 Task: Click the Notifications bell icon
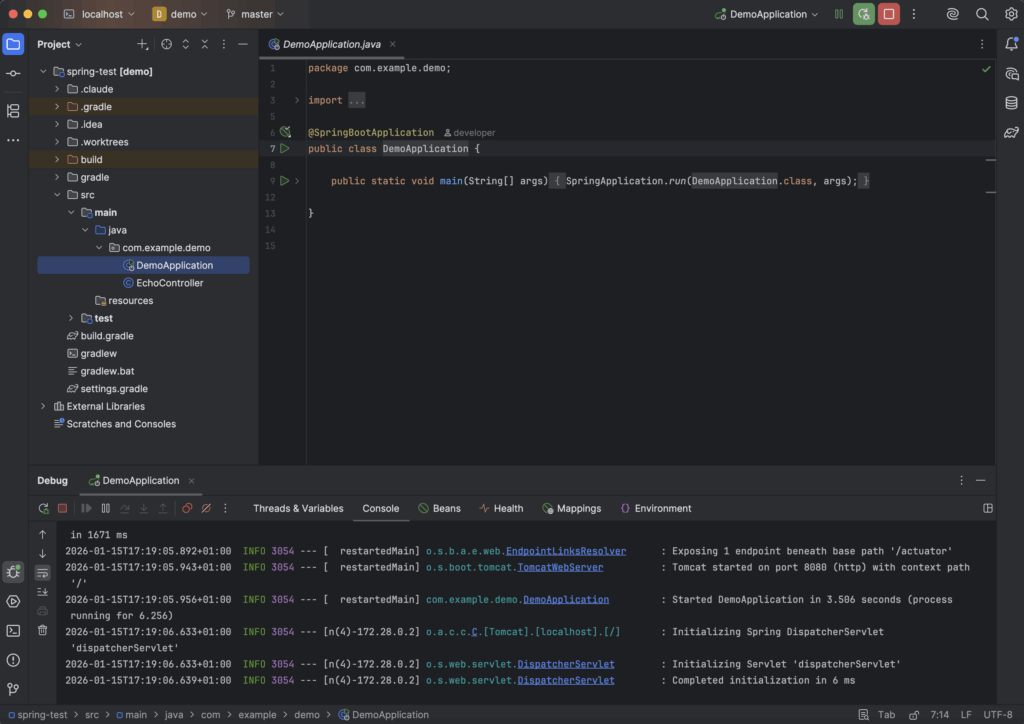pos(1012,44)
